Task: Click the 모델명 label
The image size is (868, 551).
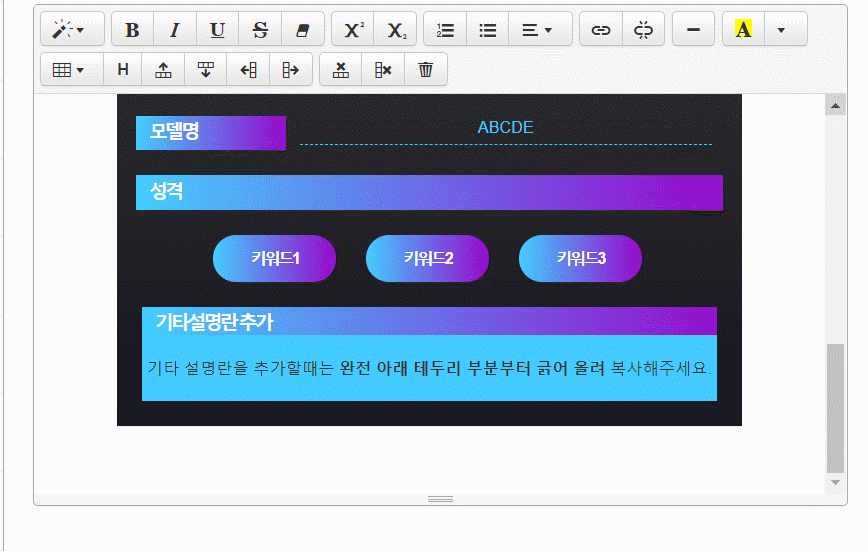Action: coord(211,133)
